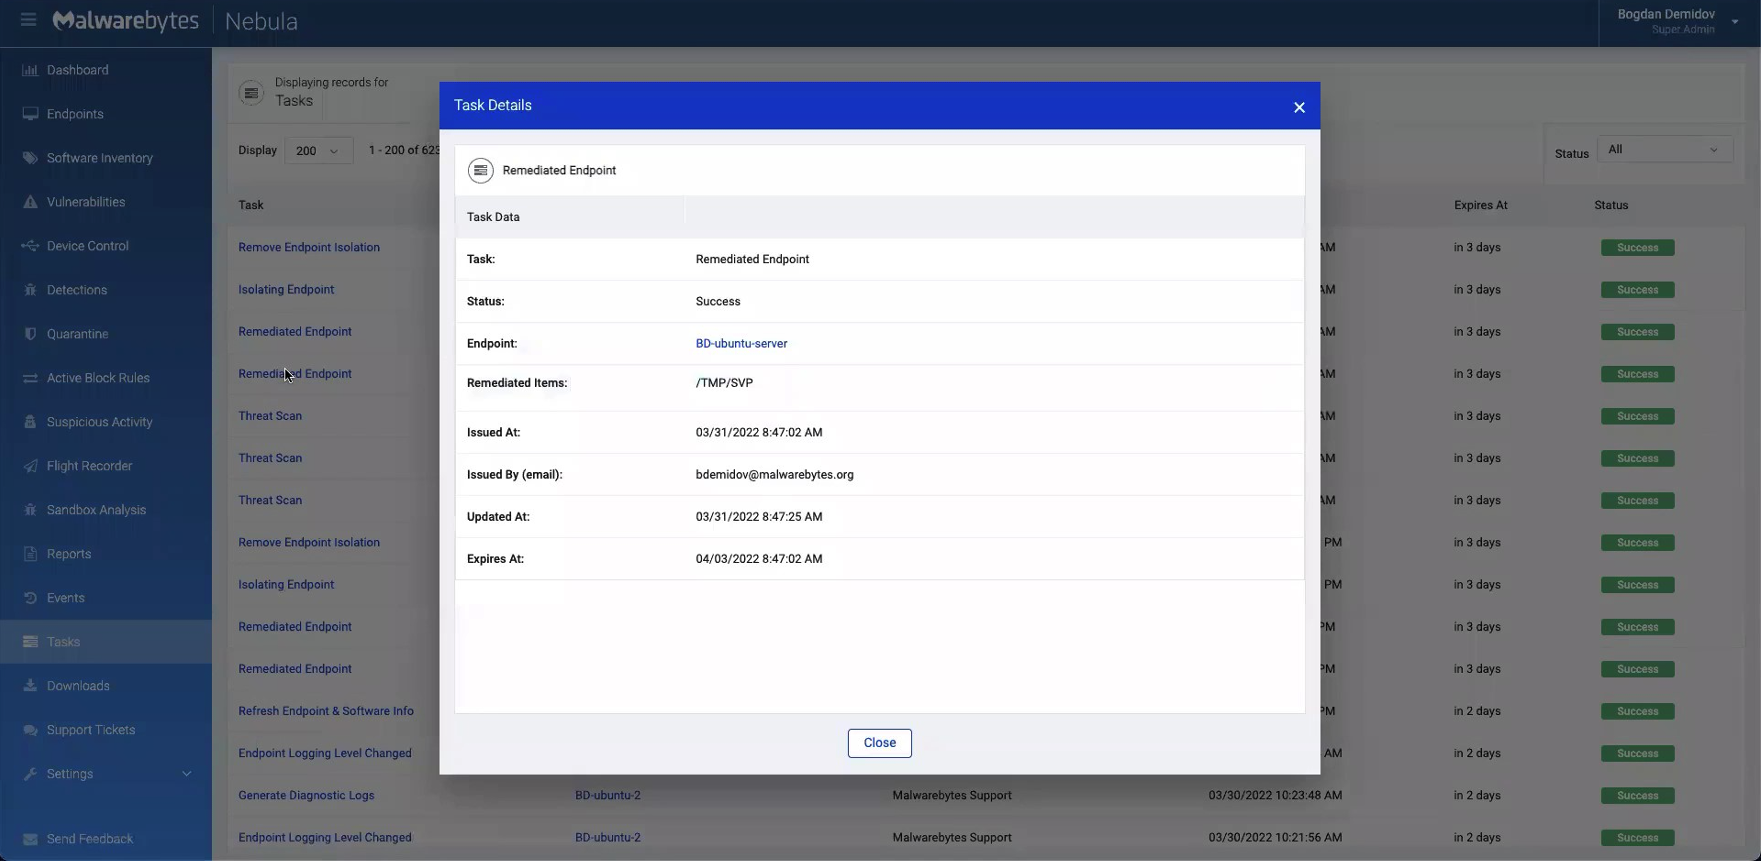Image resolution: width=1761 pixels, height=861 pixels.
Task: Open the Dashboard sidebar icon
Action: coord(30,70)
